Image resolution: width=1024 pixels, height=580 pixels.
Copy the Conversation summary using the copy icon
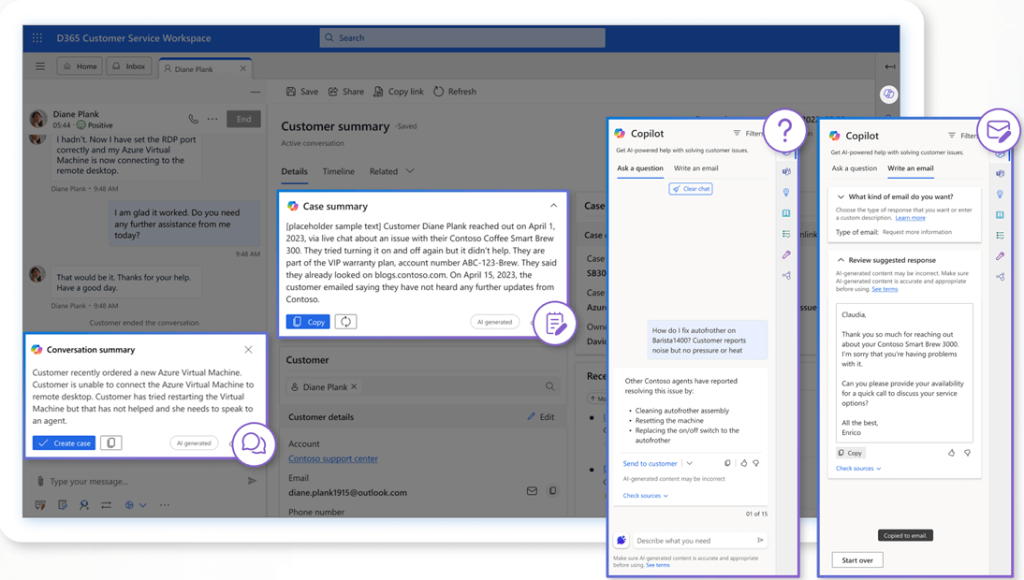pyautogui.click(x=111, y=443)
